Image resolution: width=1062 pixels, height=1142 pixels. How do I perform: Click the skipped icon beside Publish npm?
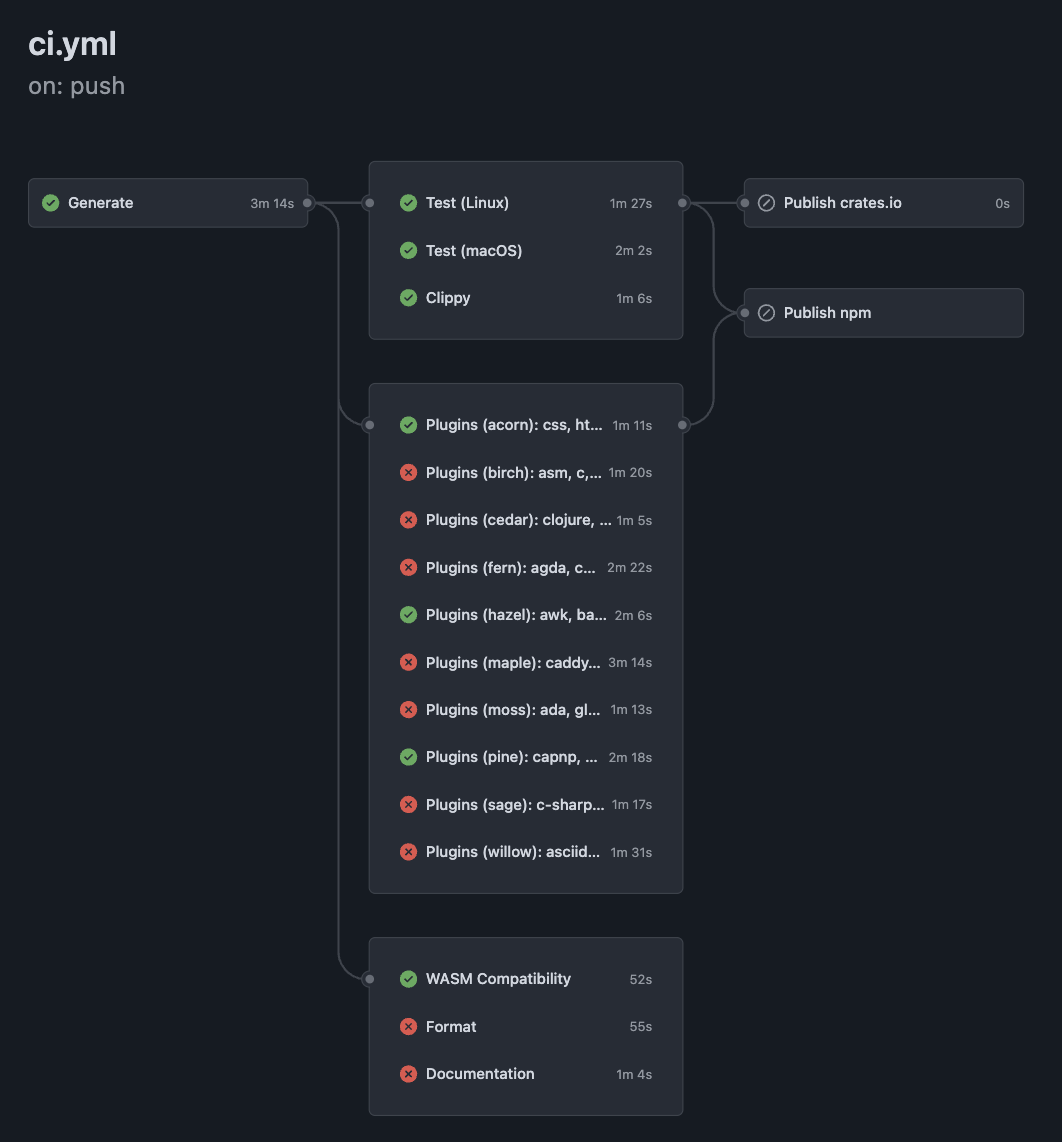(x=766, y=313)
